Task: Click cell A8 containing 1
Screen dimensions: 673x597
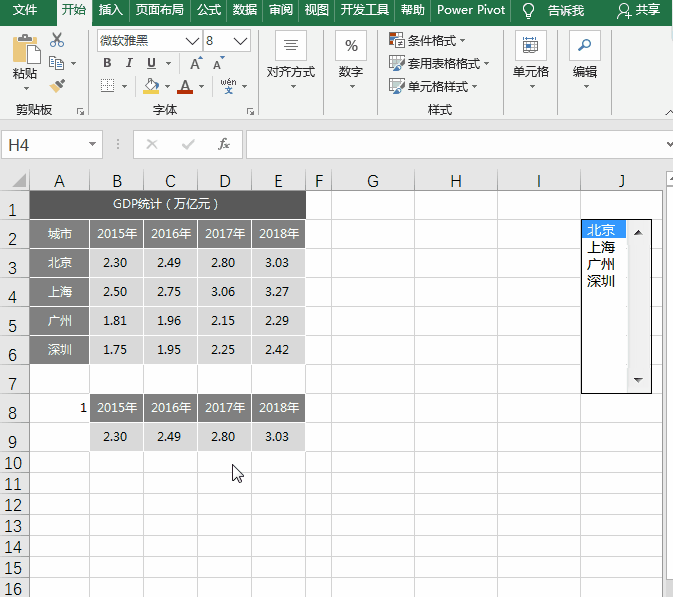Action: (x=59, y=408)
